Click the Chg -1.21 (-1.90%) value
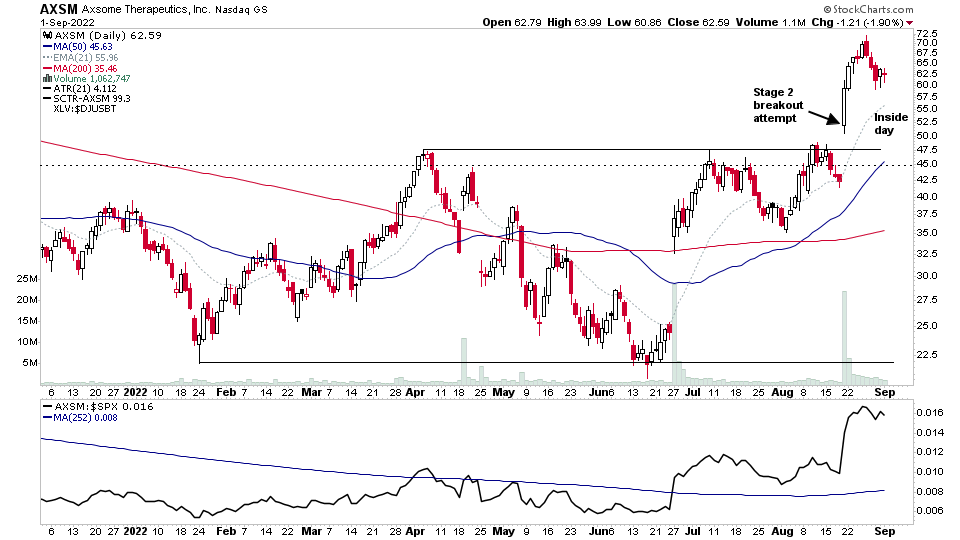 tap(857, 23)
